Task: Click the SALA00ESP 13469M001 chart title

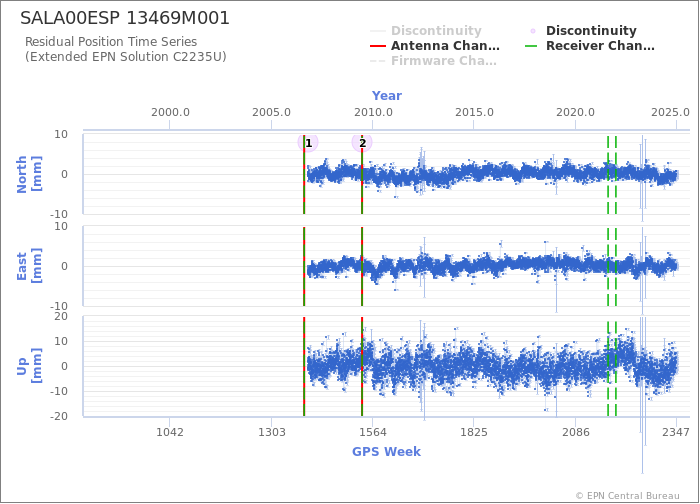Action: point(125,18)
